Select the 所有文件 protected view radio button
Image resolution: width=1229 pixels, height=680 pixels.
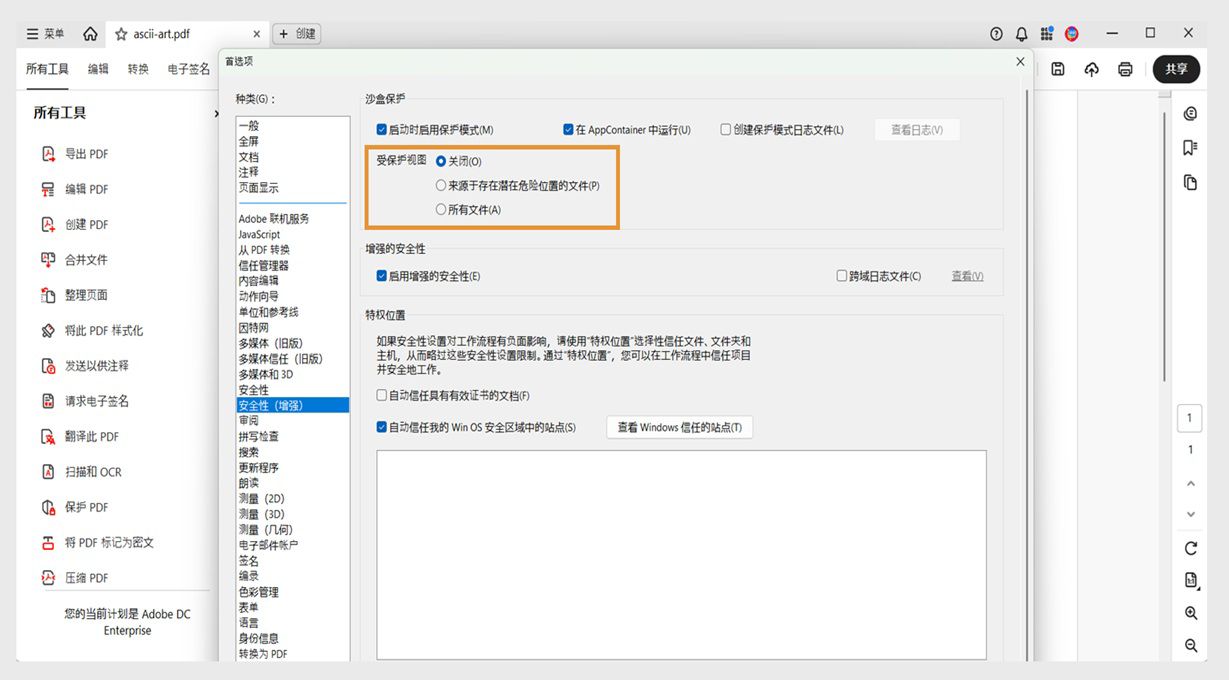point(439,209)
